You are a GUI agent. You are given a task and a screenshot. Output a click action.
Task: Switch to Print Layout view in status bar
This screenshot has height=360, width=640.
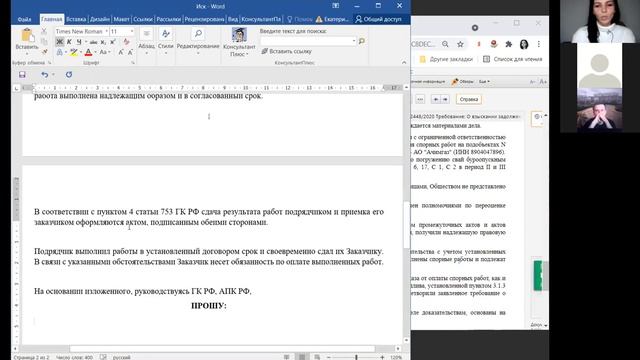pyautogui.click(x=302, y=357)
